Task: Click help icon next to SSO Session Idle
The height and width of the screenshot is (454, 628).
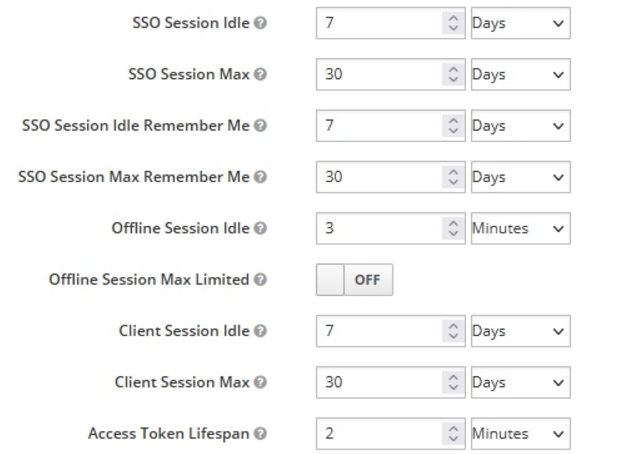Action: click(261, 23)
